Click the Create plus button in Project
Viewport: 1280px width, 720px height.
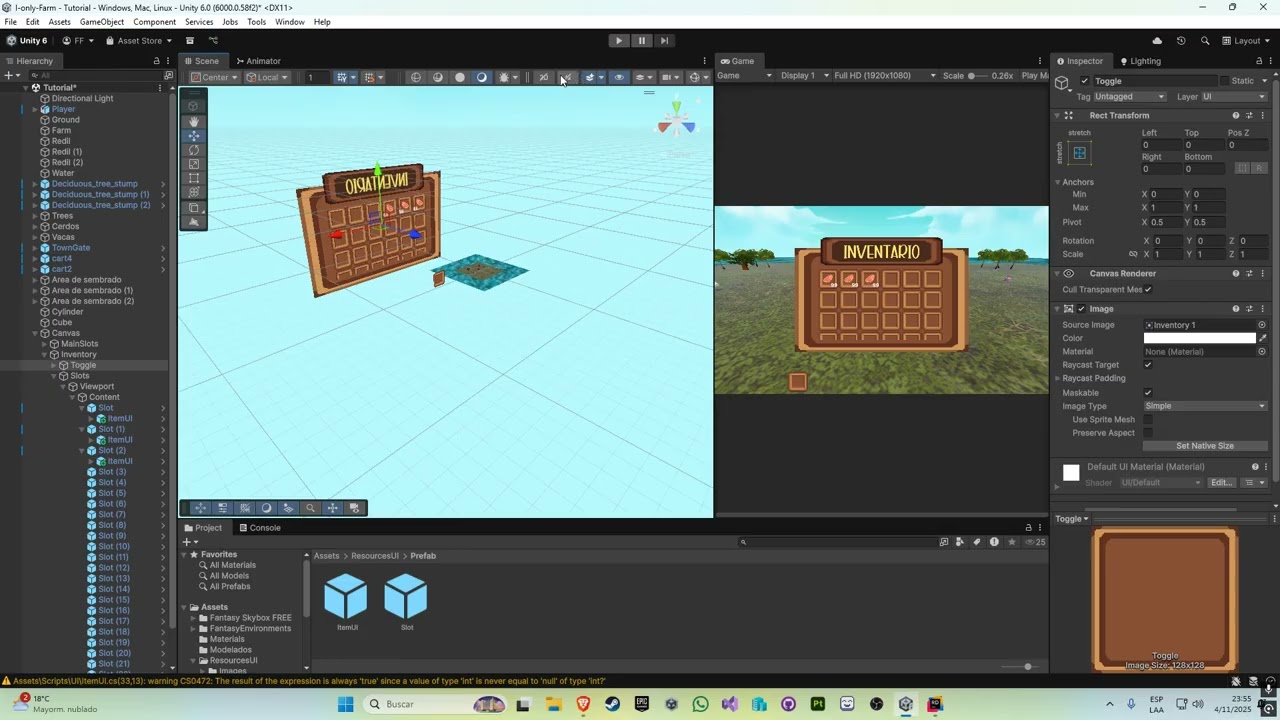[188, 542]
